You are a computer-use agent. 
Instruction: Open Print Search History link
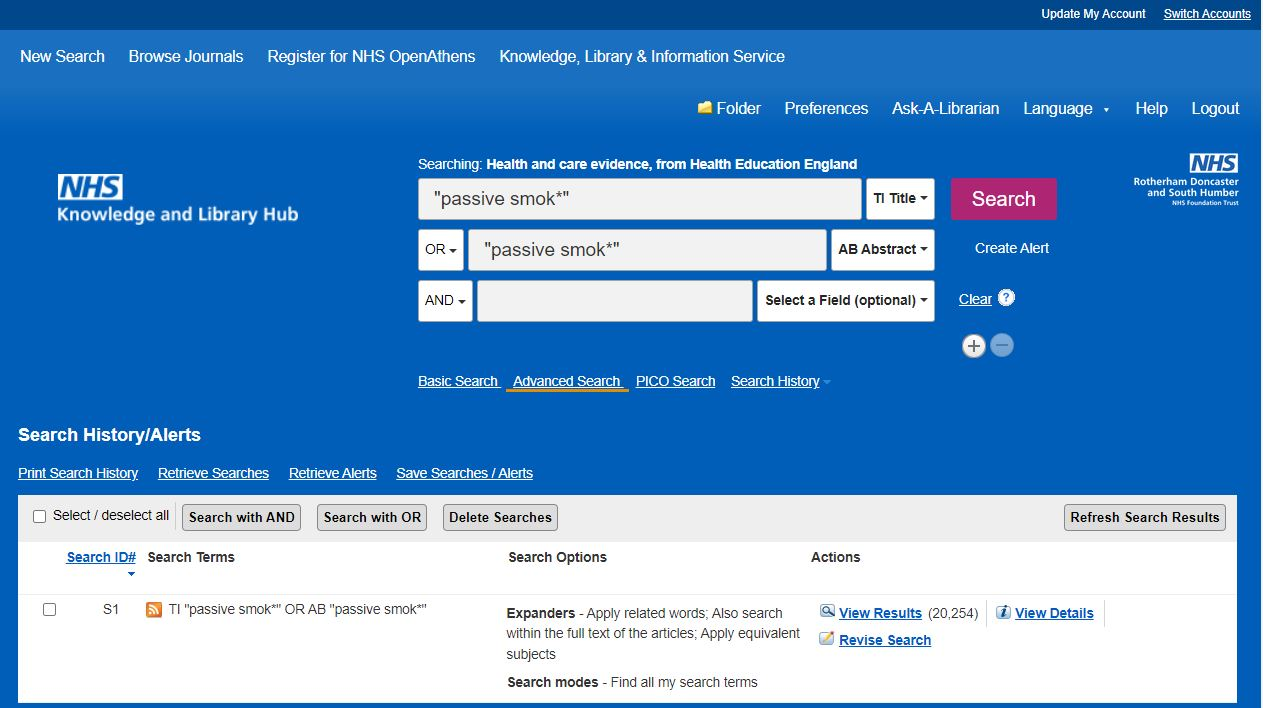pyautogui.click(x=78, y=473)
